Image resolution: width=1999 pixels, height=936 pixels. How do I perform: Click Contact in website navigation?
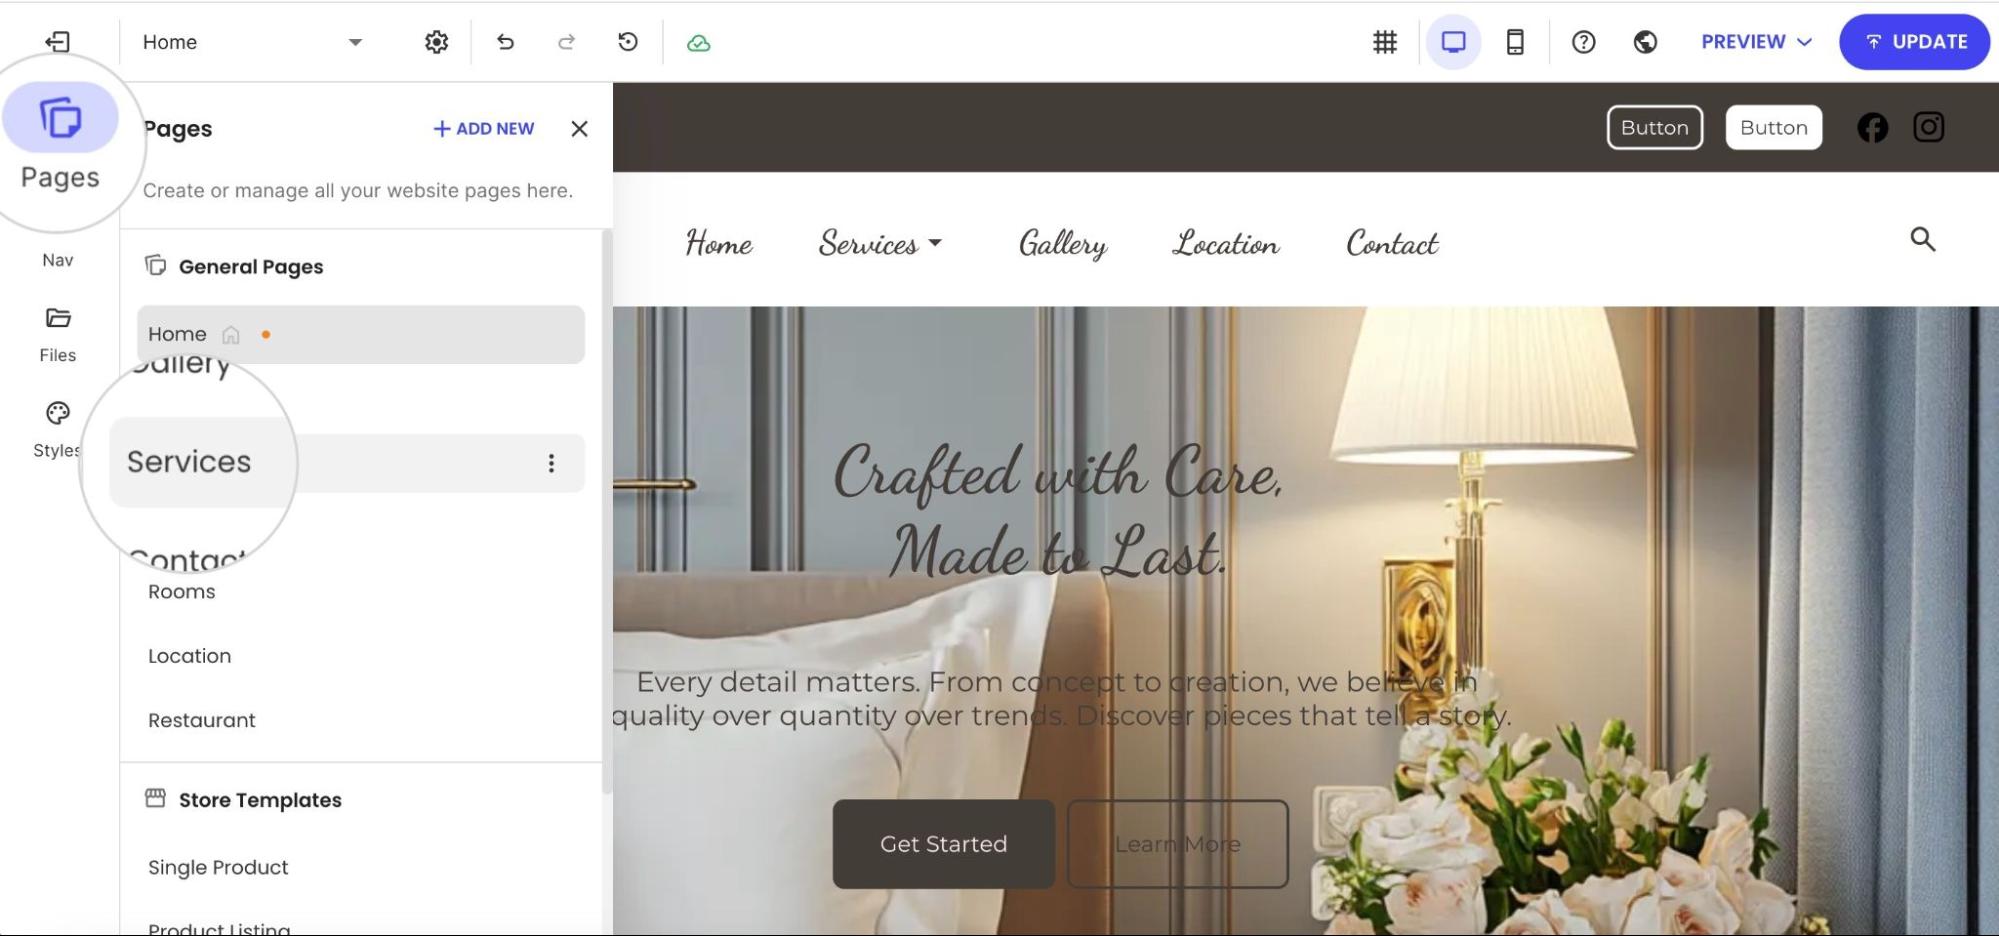tap(1392, 243)
